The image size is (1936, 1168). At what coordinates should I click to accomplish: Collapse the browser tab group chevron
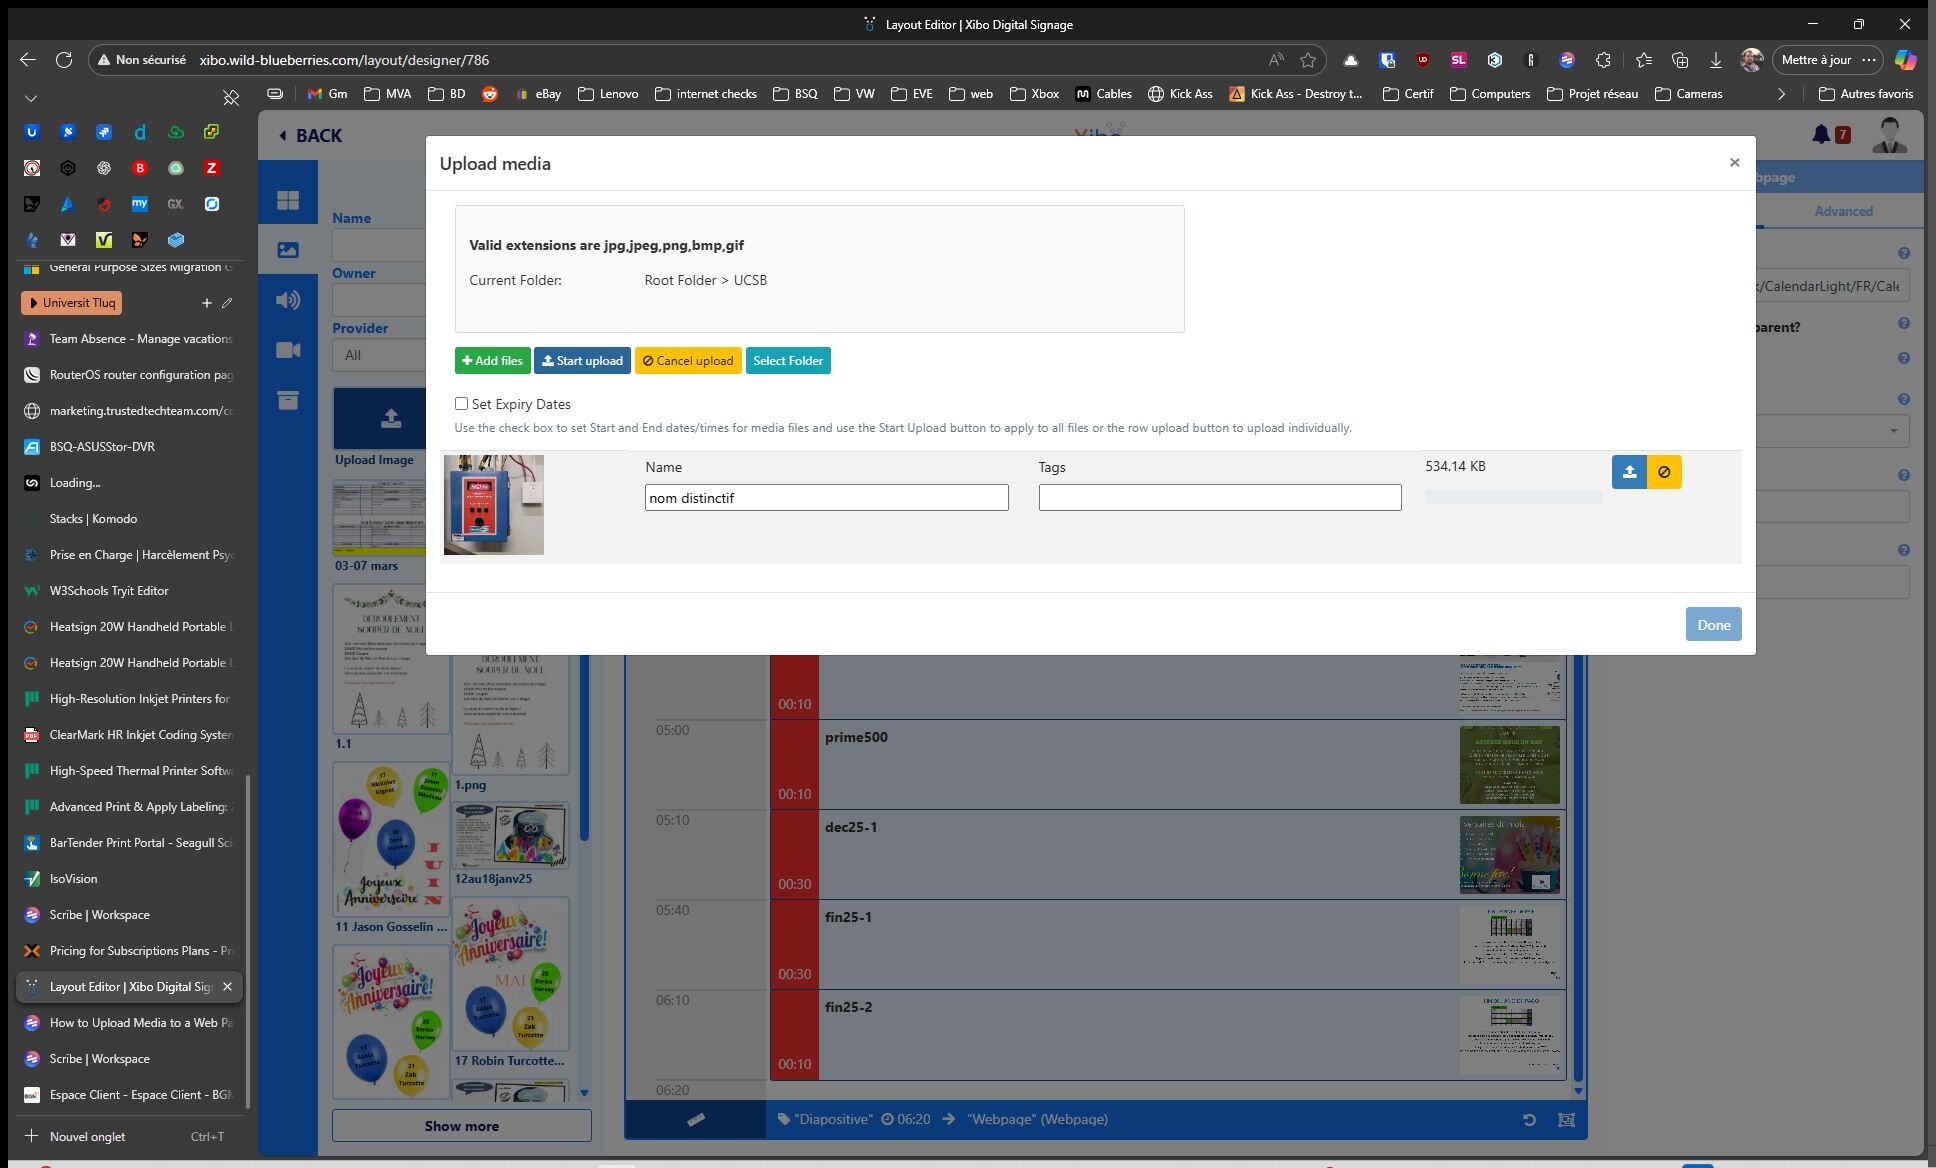point(31,98)
